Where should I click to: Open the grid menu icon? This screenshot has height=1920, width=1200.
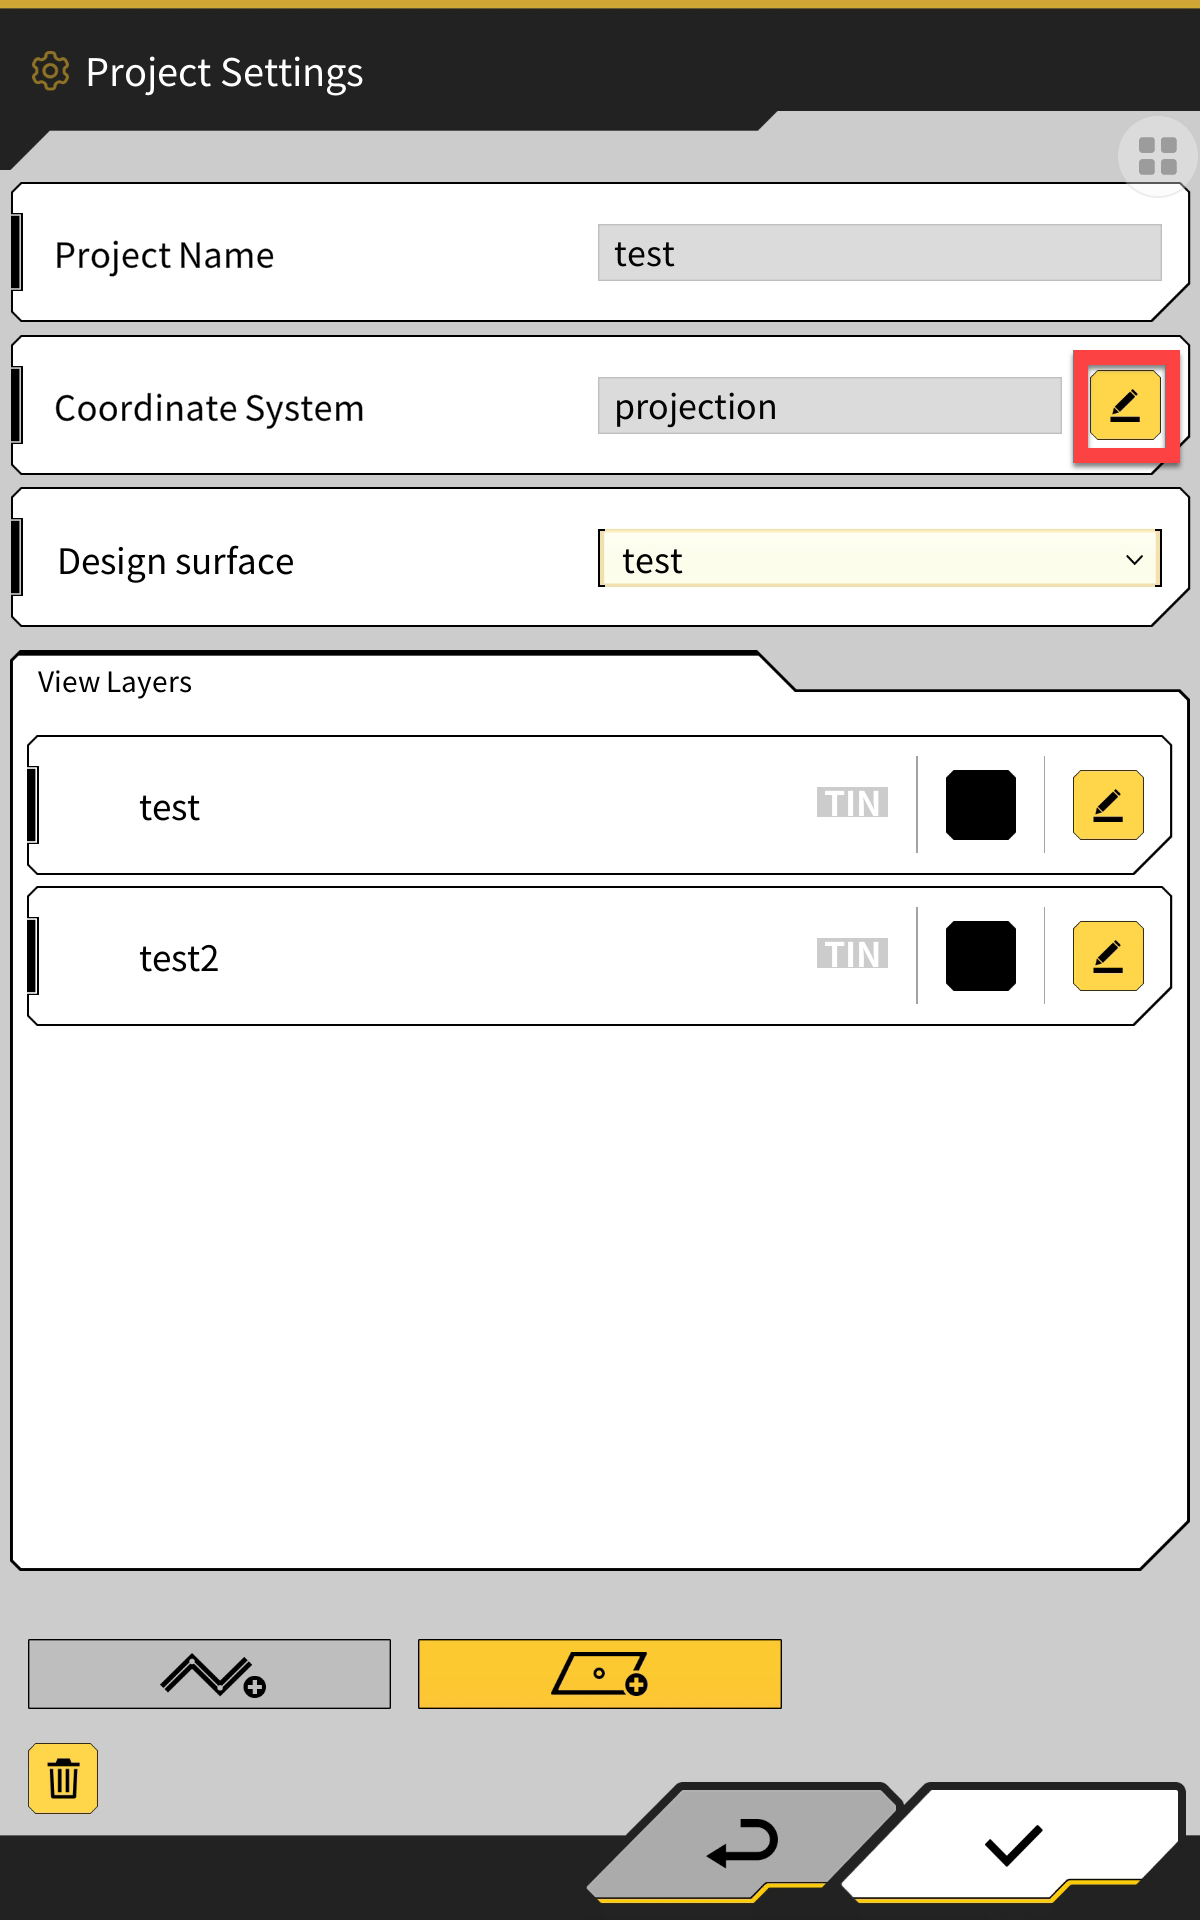click(x=1157, y=156)
